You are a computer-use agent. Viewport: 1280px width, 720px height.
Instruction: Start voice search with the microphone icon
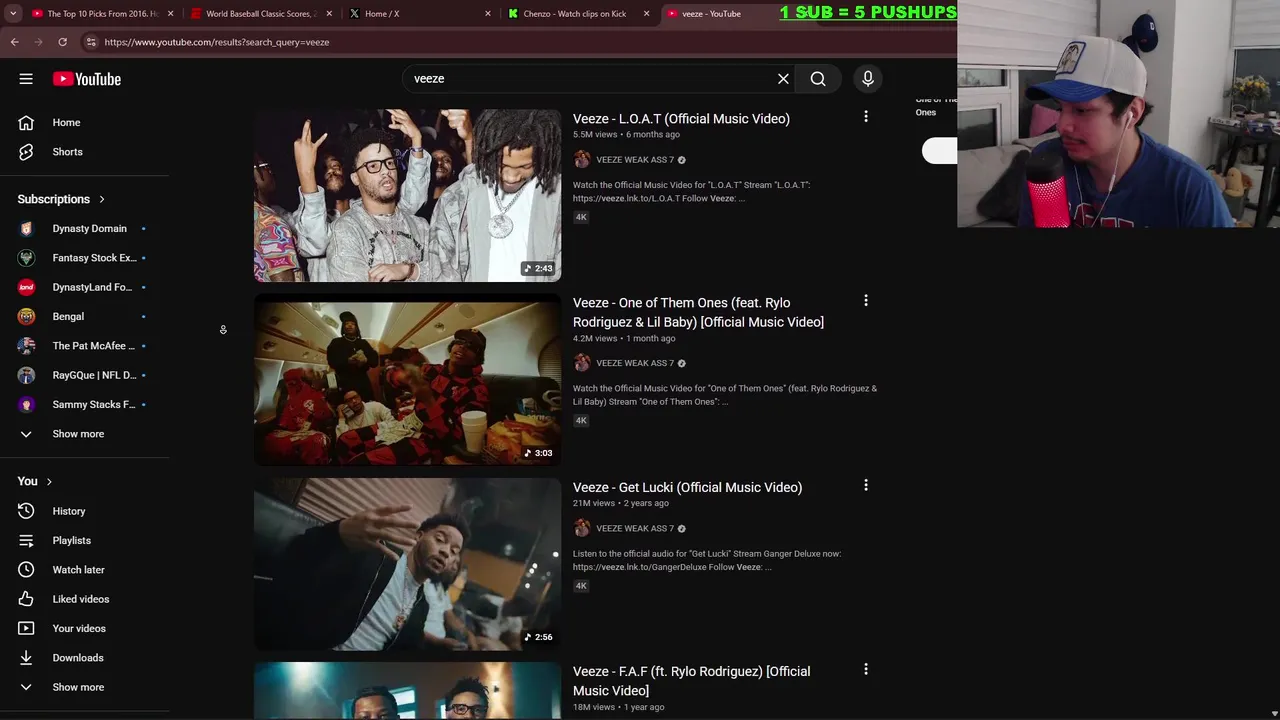(x=868, y=79)
